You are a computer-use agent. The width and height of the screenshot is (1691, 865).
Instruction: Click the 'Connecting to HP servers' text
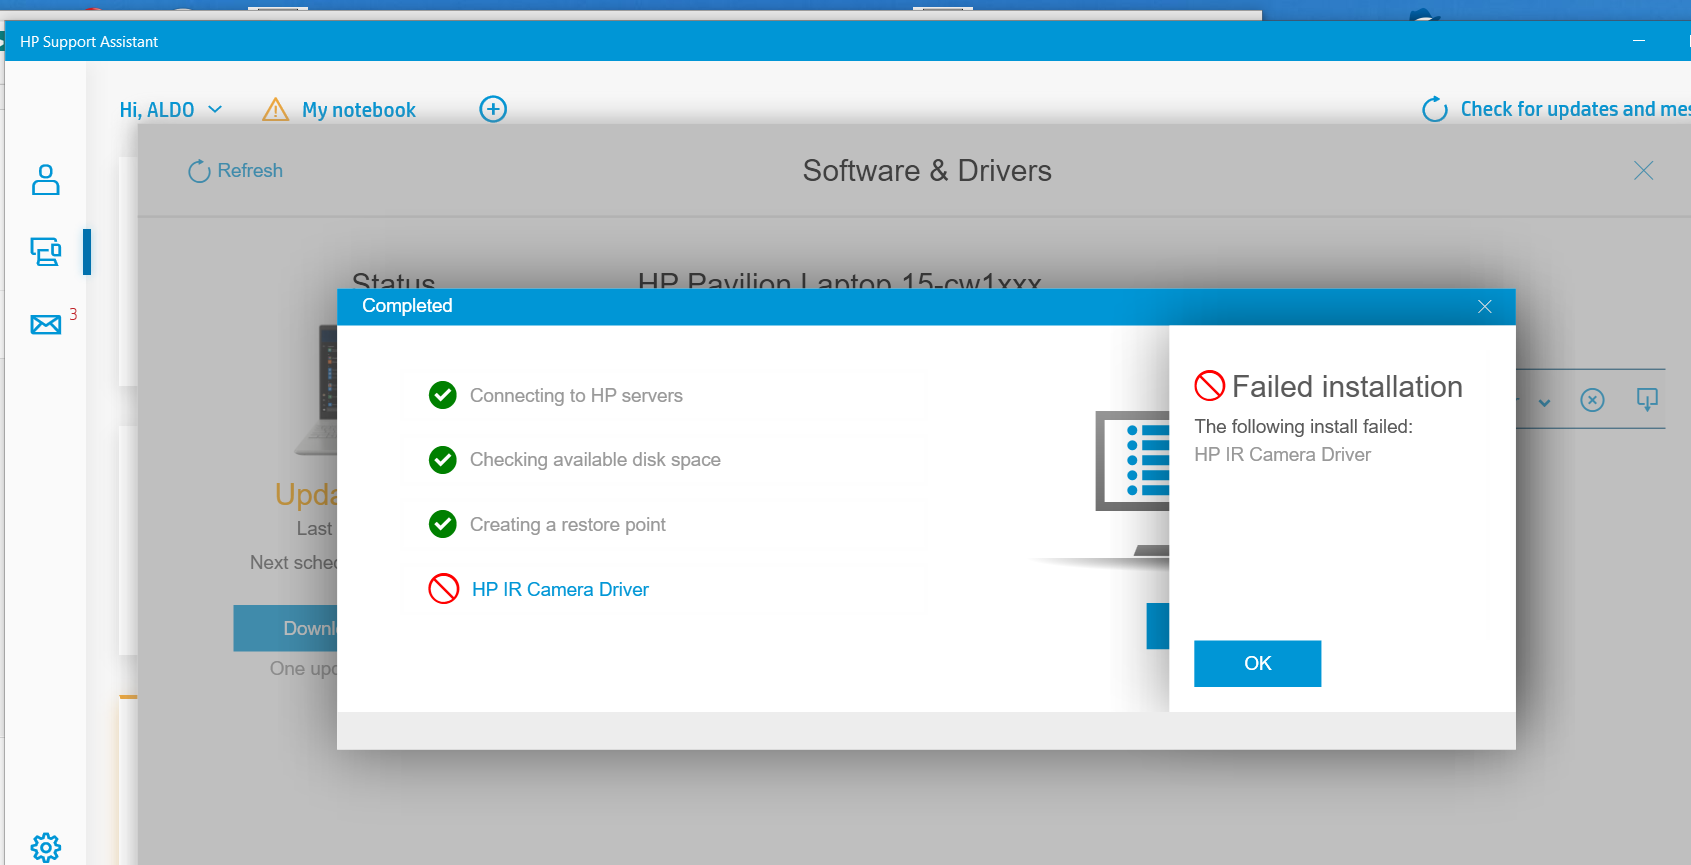(x=576, y=396)
